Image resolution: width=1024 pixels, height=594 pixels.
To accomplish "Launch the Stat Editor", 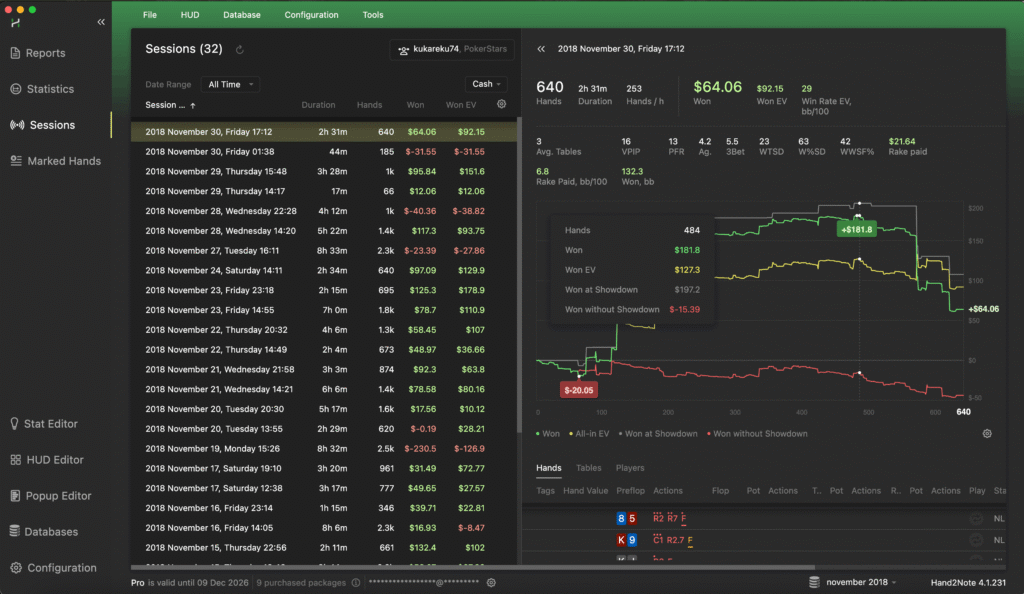I will pyautogui.click(x=50, y=424).
